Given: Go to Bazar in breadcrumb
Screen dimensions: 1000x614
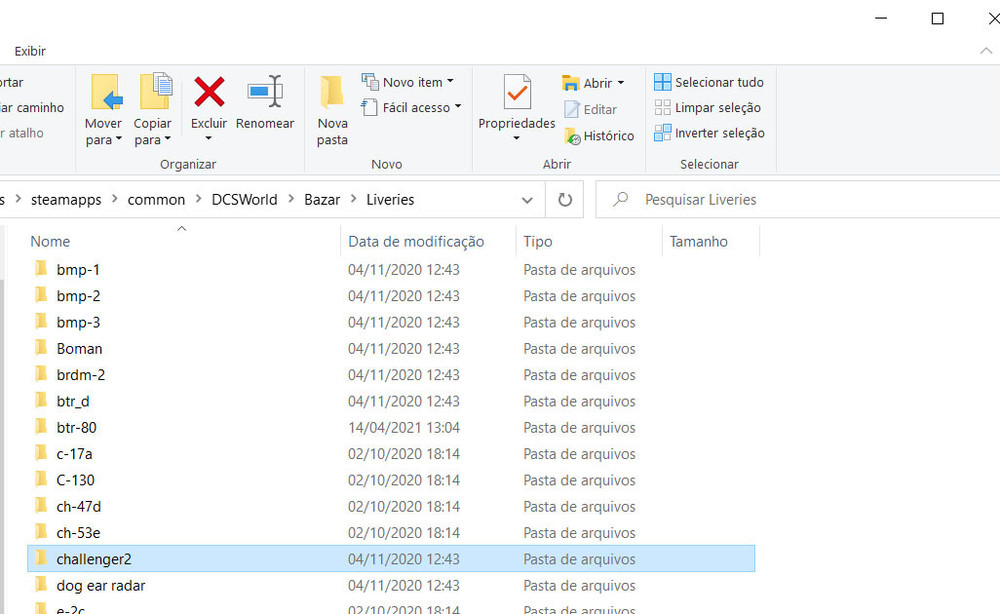Looking at the screenshot, I should (x=322, y=200).
